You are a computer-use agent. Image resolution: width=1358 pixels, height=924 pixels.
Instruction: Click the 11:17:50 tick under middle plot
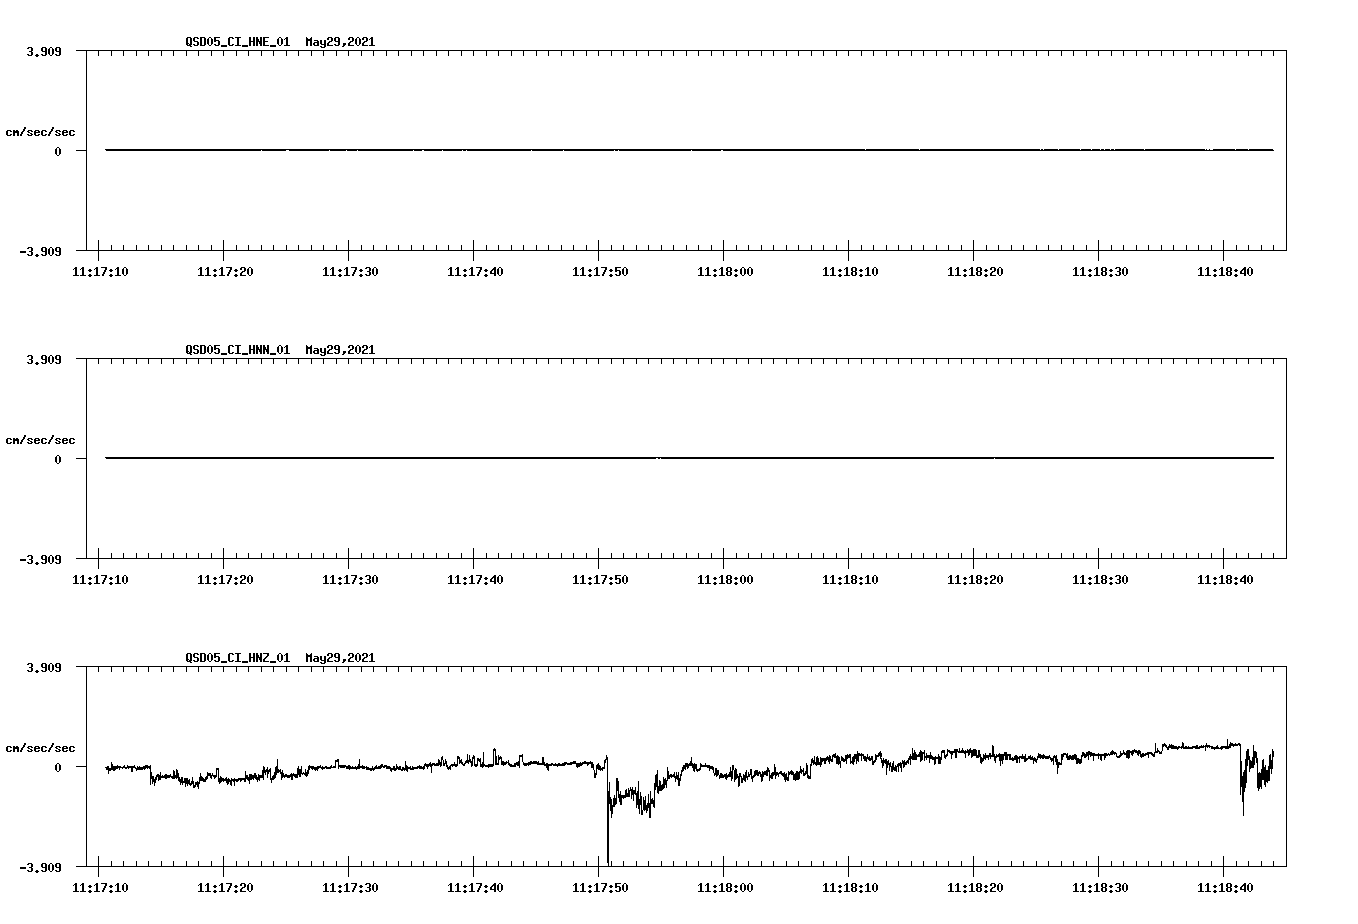601,578
